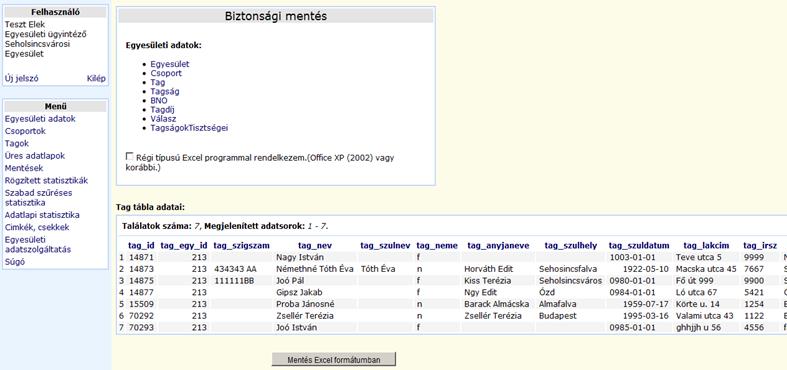Click the tag_irsz column header

click(x=760, y=245)
